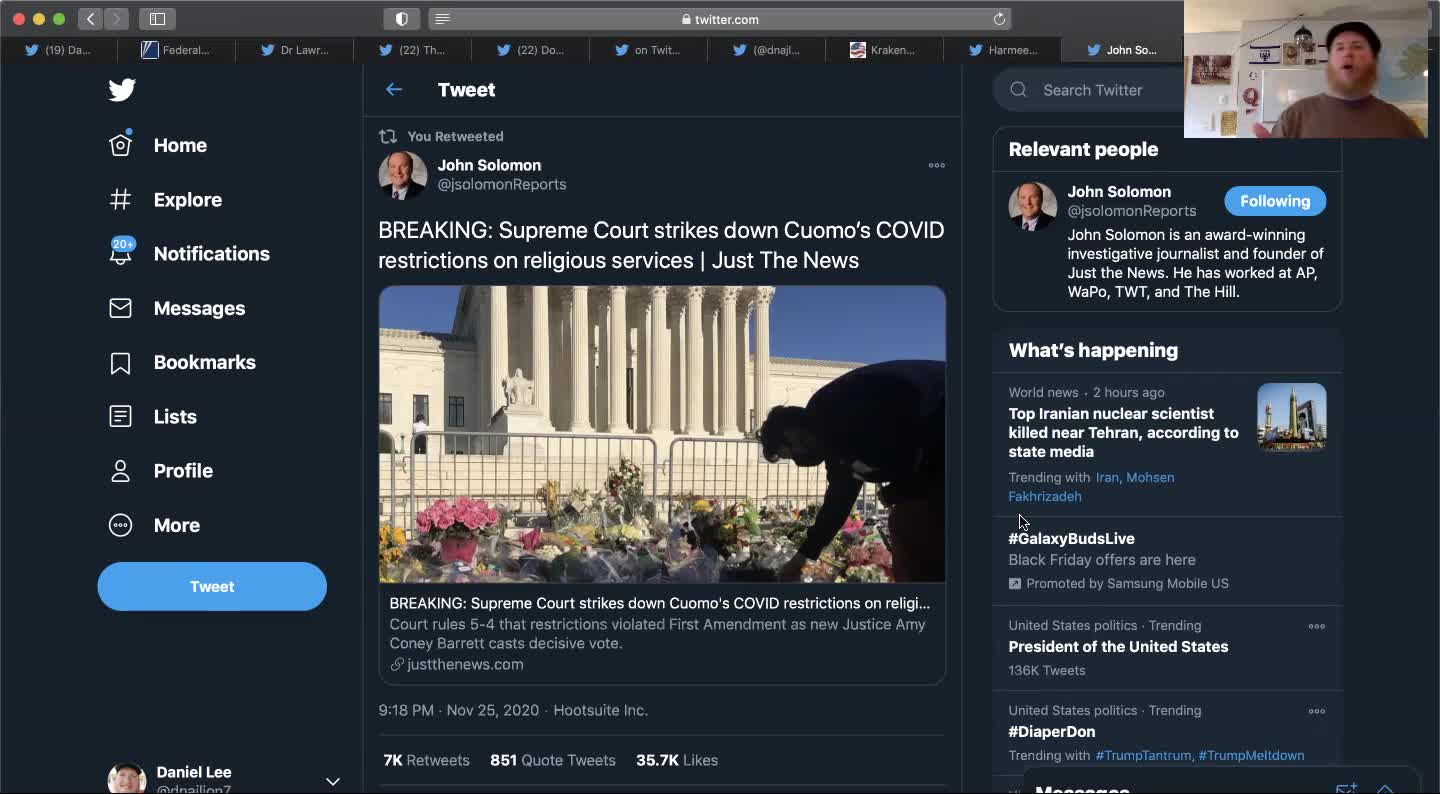The image size is (1440, 794).
Task: Open options for President of United States trend
Action: point(1317,626)
